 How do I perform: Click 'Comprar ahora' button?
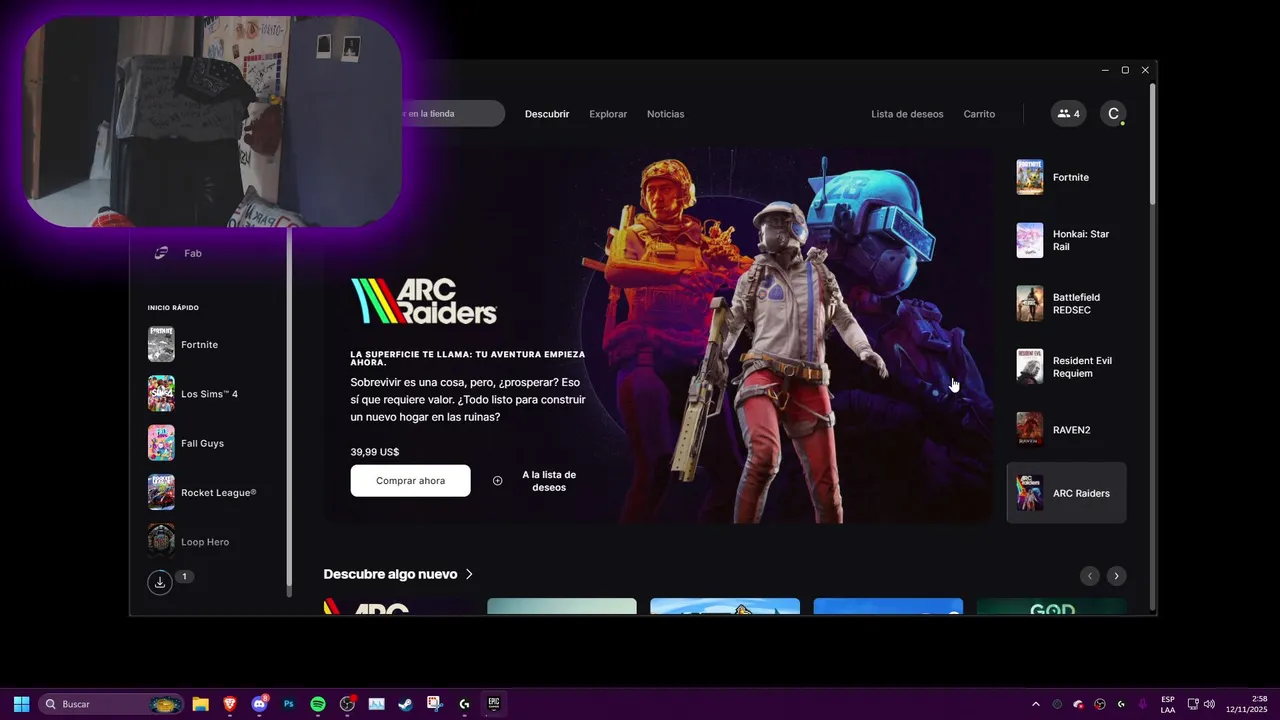[x=410, y=481]
